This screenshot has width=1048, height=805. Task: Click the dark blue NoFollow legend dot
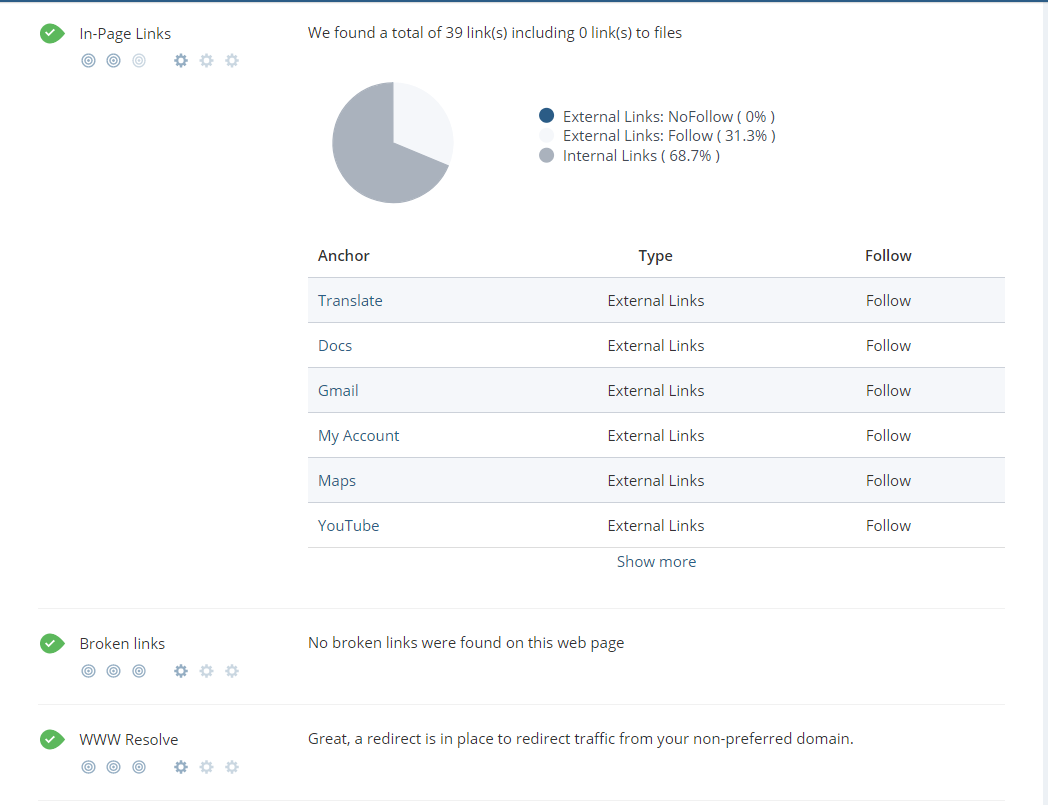546,116
